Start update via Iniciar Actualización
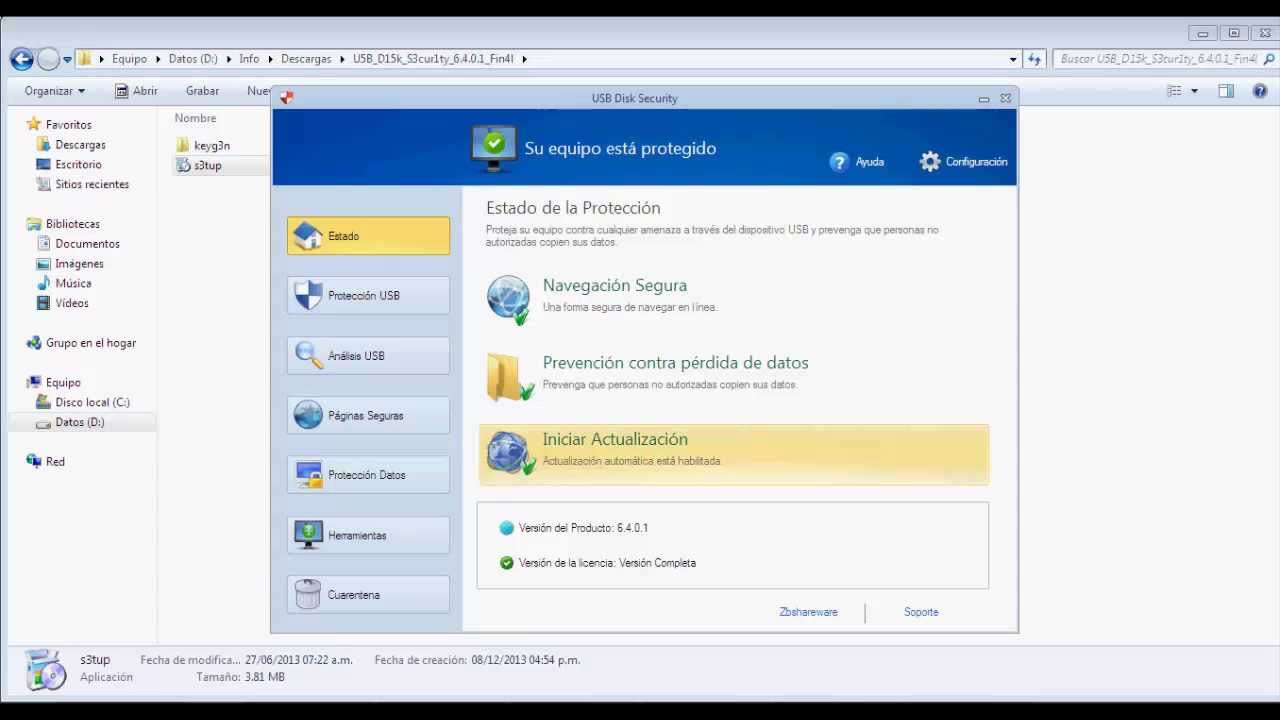The image size is (1280, 720). point(734,455)
